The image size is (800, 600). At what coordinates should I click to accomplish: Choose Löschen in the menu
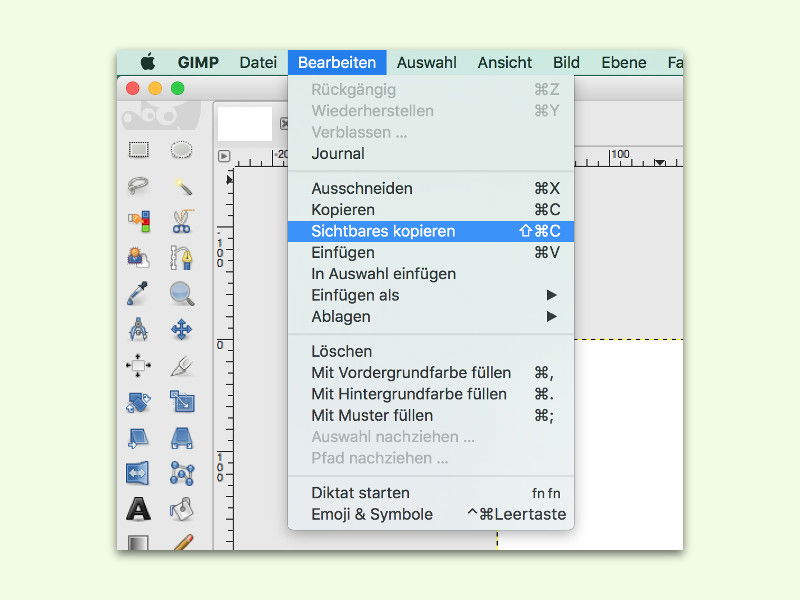431,352
